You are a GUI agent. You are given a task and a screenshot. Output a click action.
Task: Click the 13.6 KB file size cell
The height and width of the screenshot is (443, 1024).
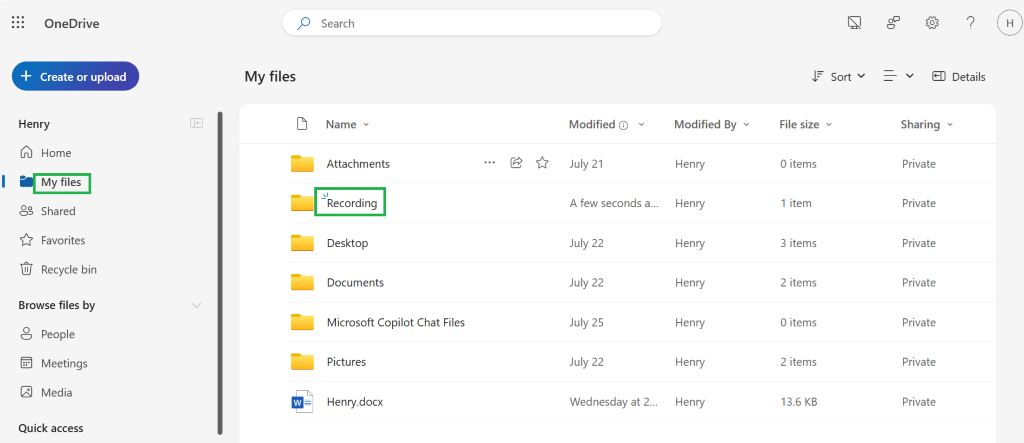point(799,402)
